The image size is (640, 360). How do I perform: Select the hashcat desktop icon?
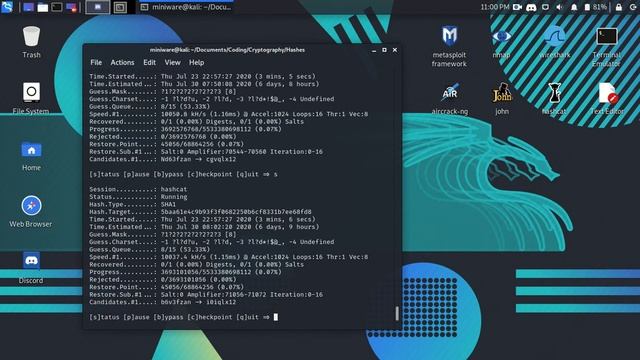(x=554, y=98)
